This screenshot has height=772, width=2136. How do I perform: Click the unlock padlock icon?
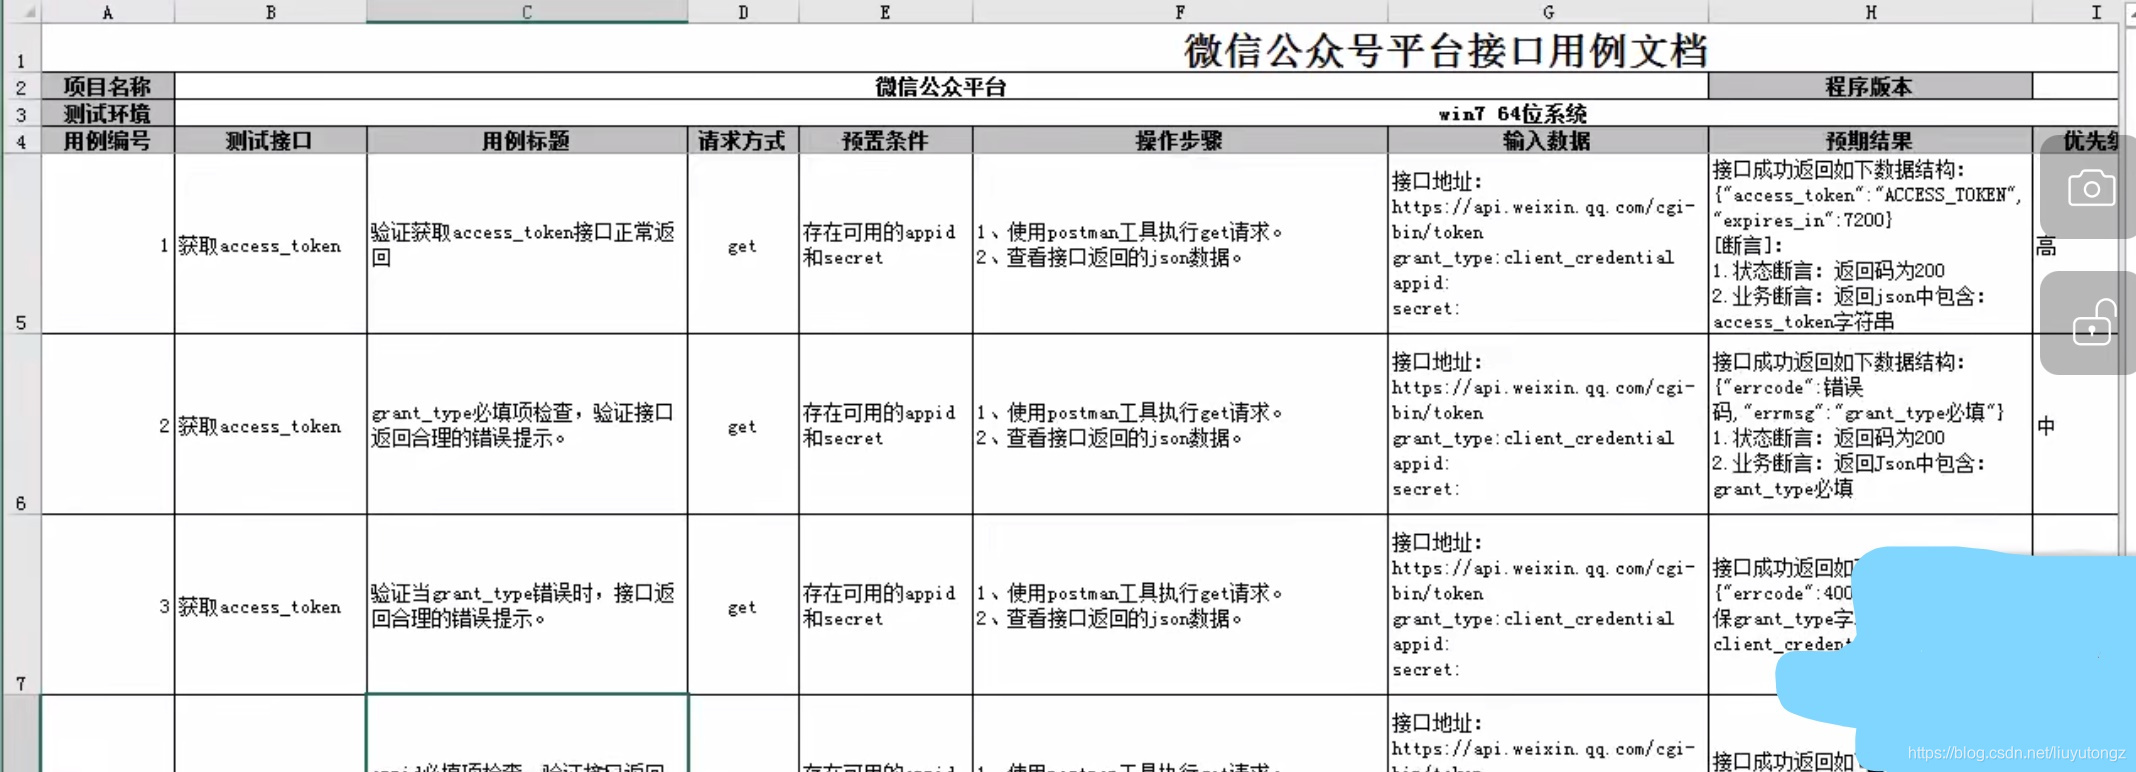(2093, 323)
